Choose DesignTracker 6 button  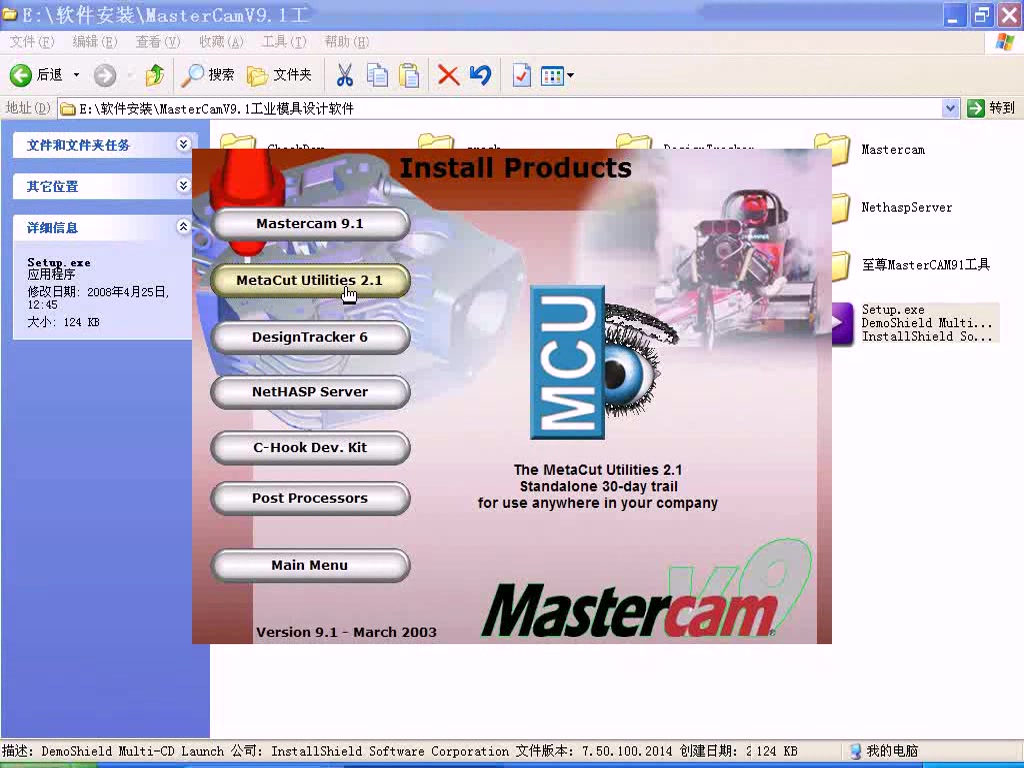(310, 337)
